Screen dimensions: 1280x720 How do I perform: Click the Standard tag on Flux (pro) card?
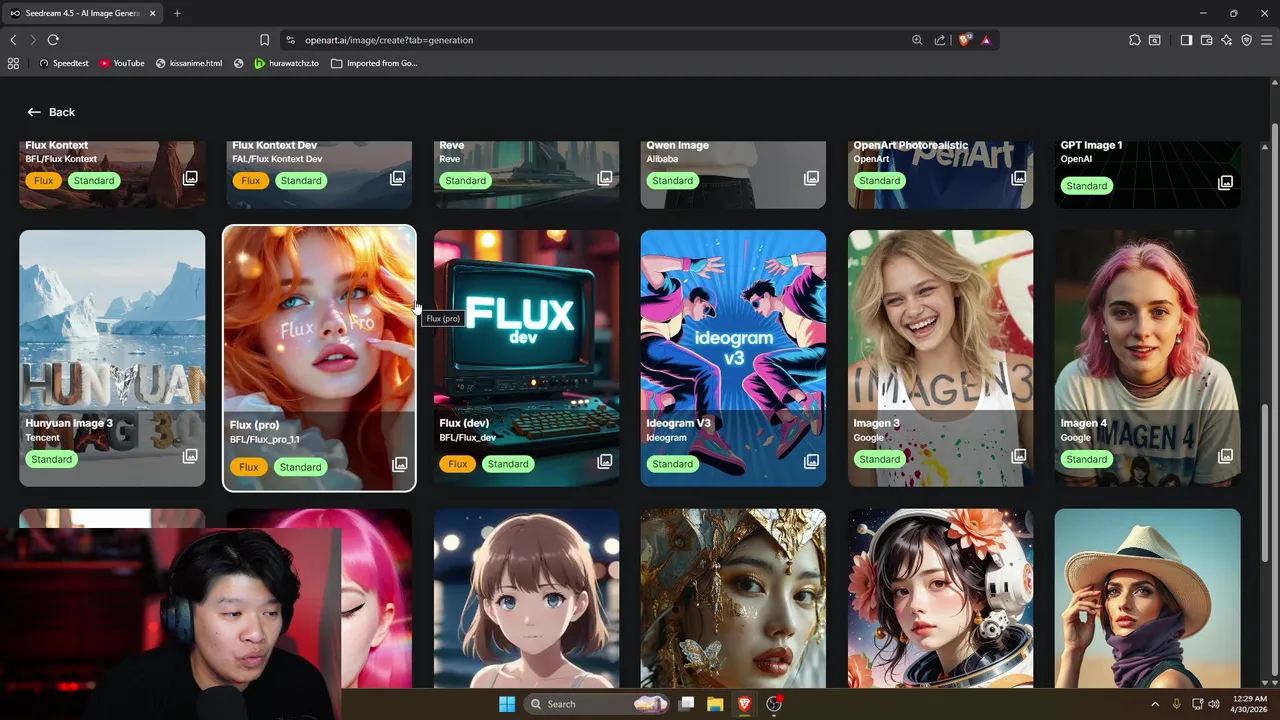click(300, 467)
